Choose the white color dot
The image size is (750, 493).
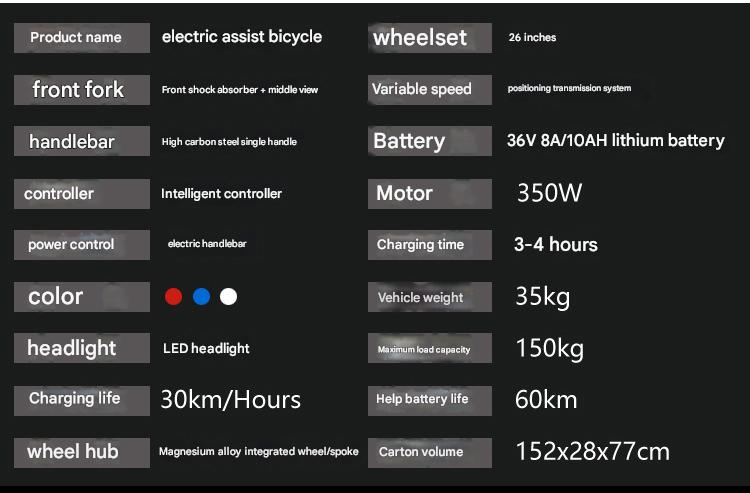pos(229,296)
